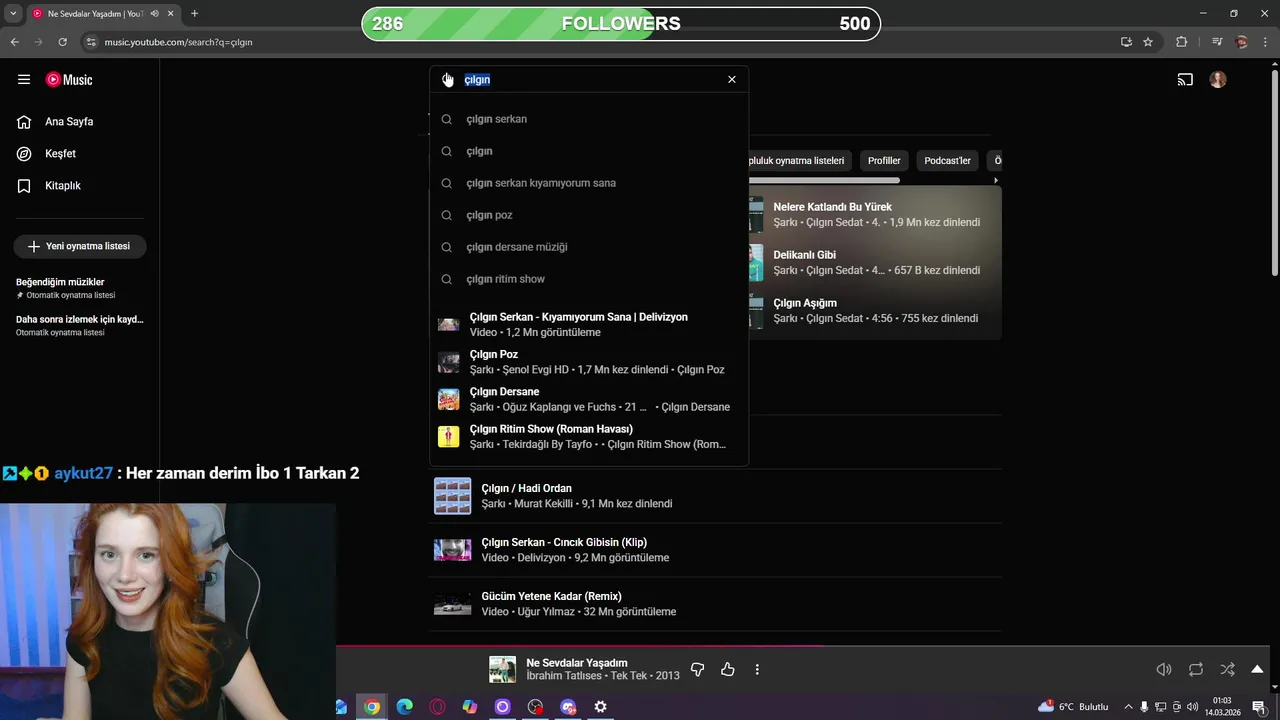
Task: Select Topluluk oynatma listeleri filter chip
Action: click(799, 161)
